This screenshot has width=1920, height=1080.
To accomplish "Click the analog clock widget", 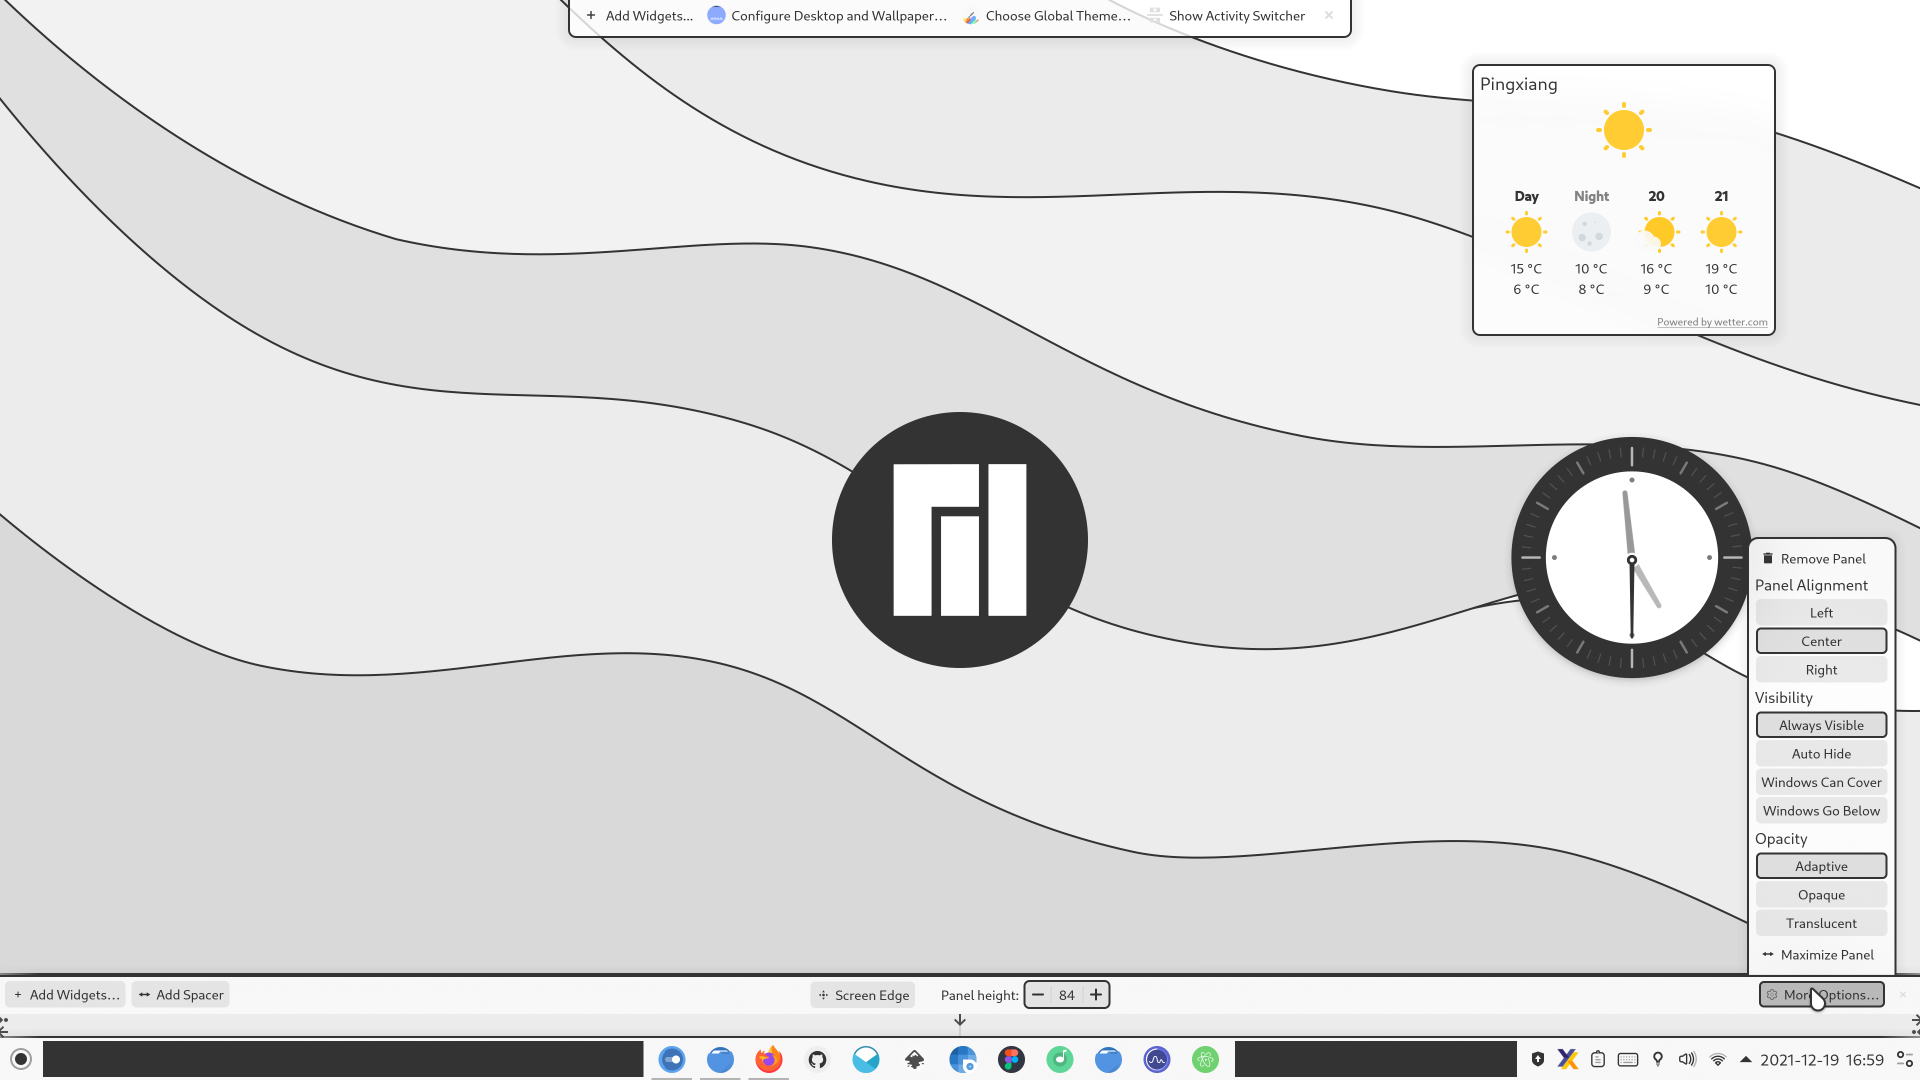I will click(x=1632, y=558).
